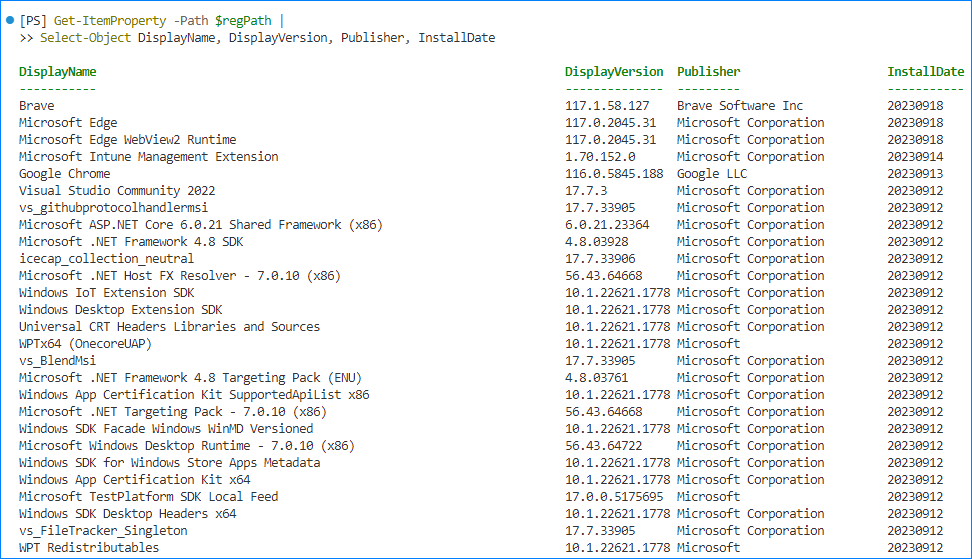Click version 17.0.0.5175695
This screenshot has width=972, height=559.
tap(614, 497)
